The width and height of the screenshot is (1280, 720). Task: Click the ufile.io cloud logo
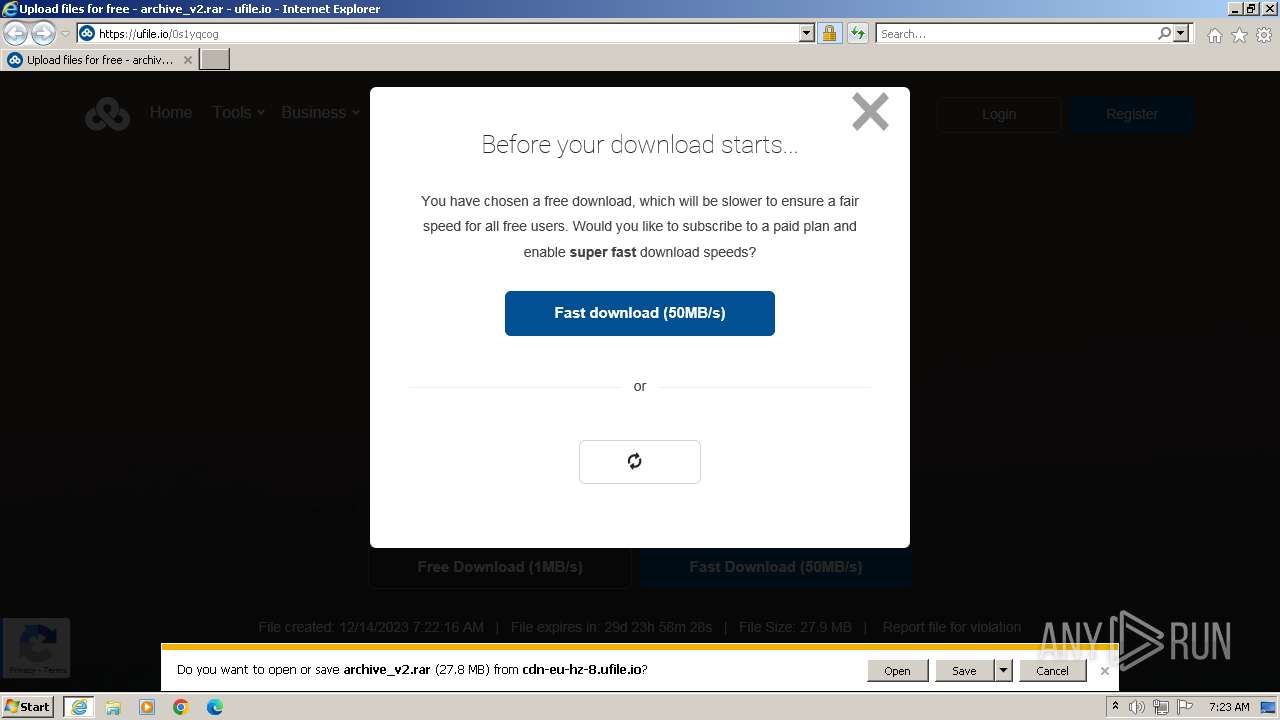pos(107,114)
